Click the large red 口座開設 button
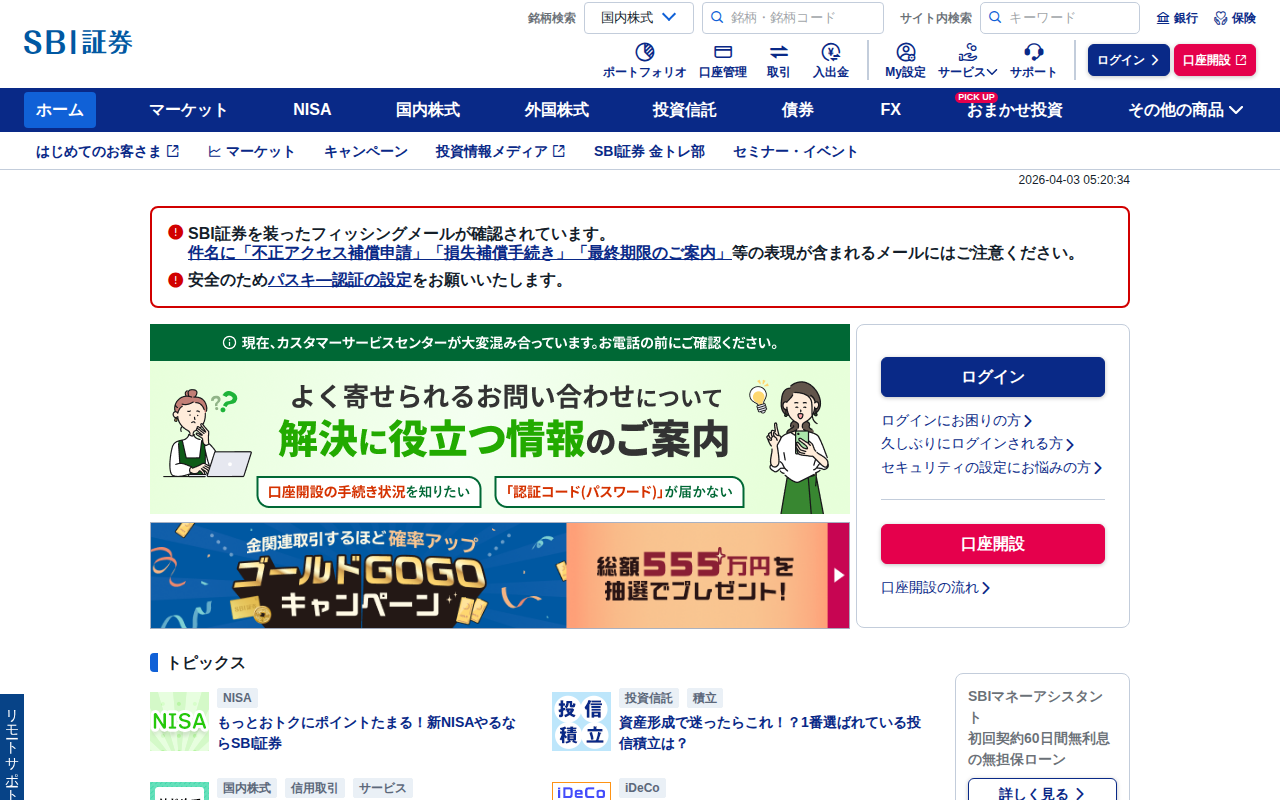The width and height of the screenshot is (1280, 800). pyautogui.click(x=993, y=544)
